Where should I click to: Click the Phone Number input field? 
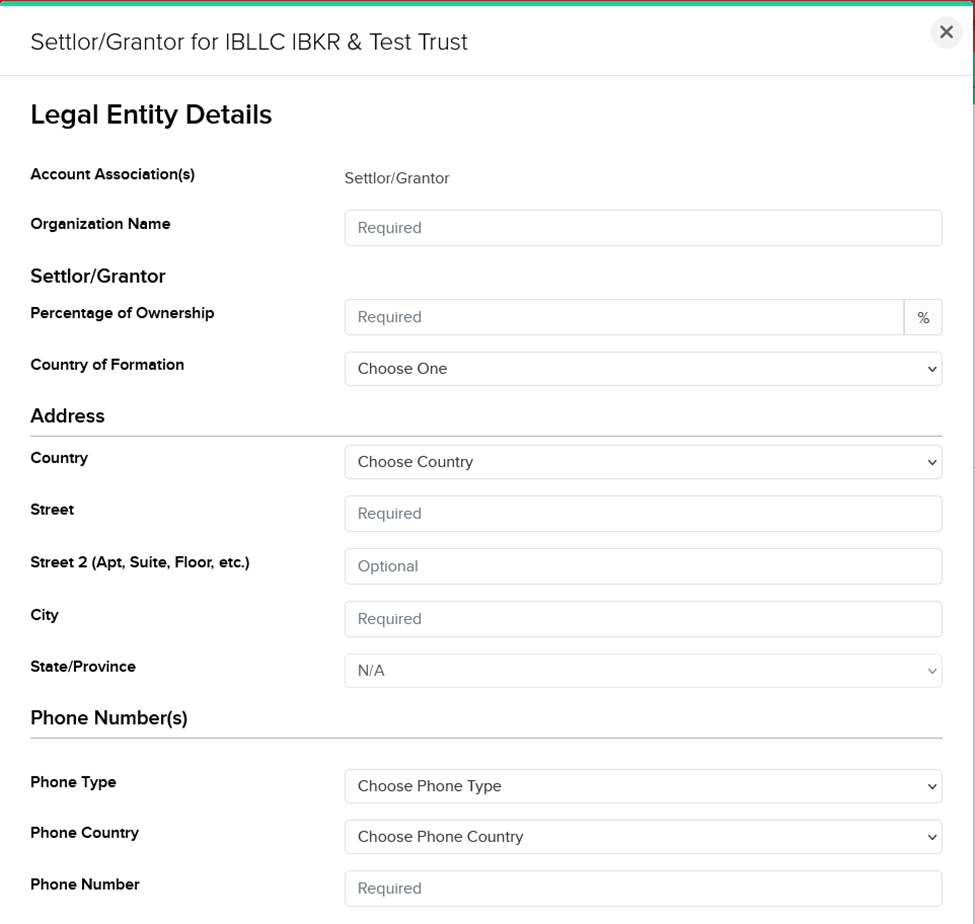tap(642, 888)
